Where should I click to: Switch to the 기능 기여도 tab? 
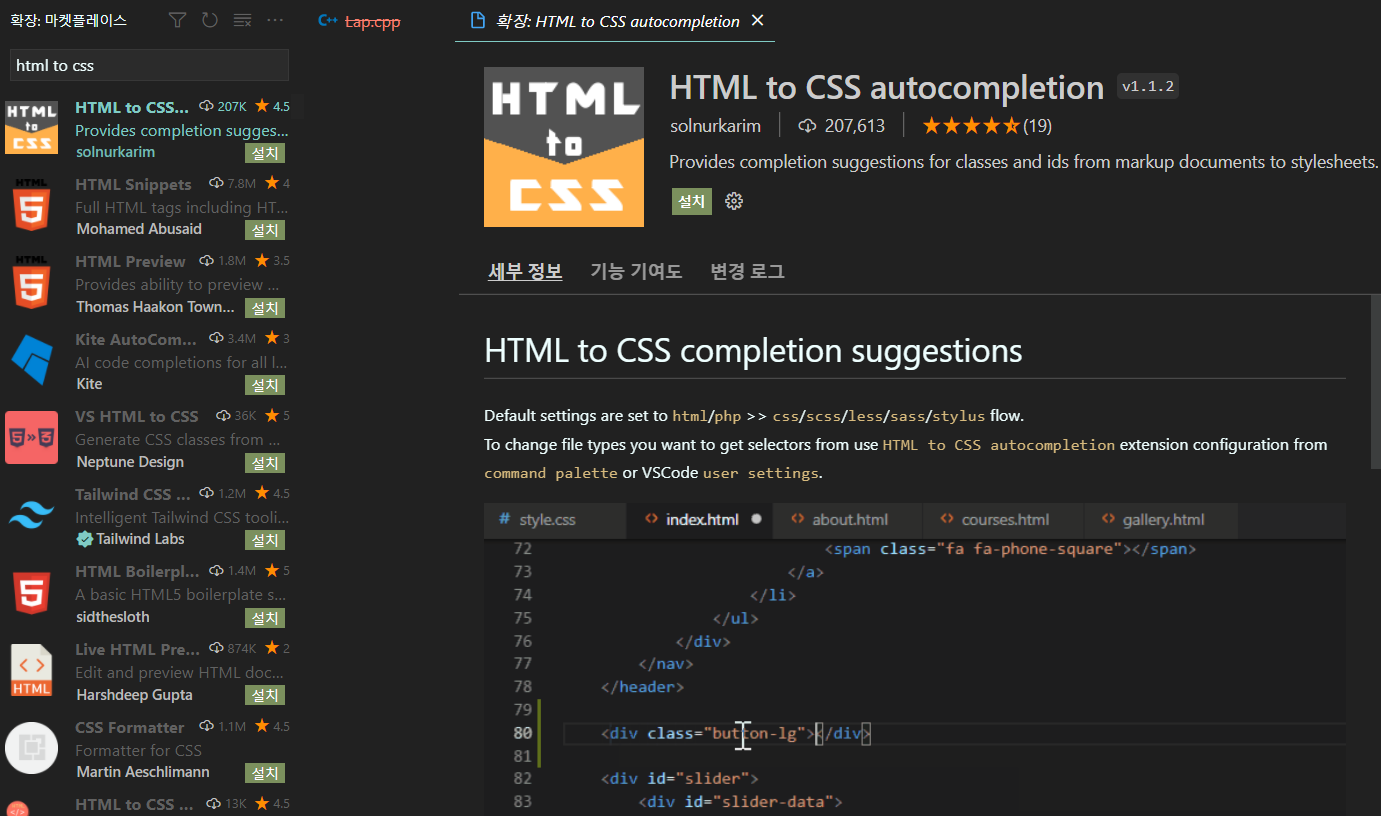tap(636, 271)
